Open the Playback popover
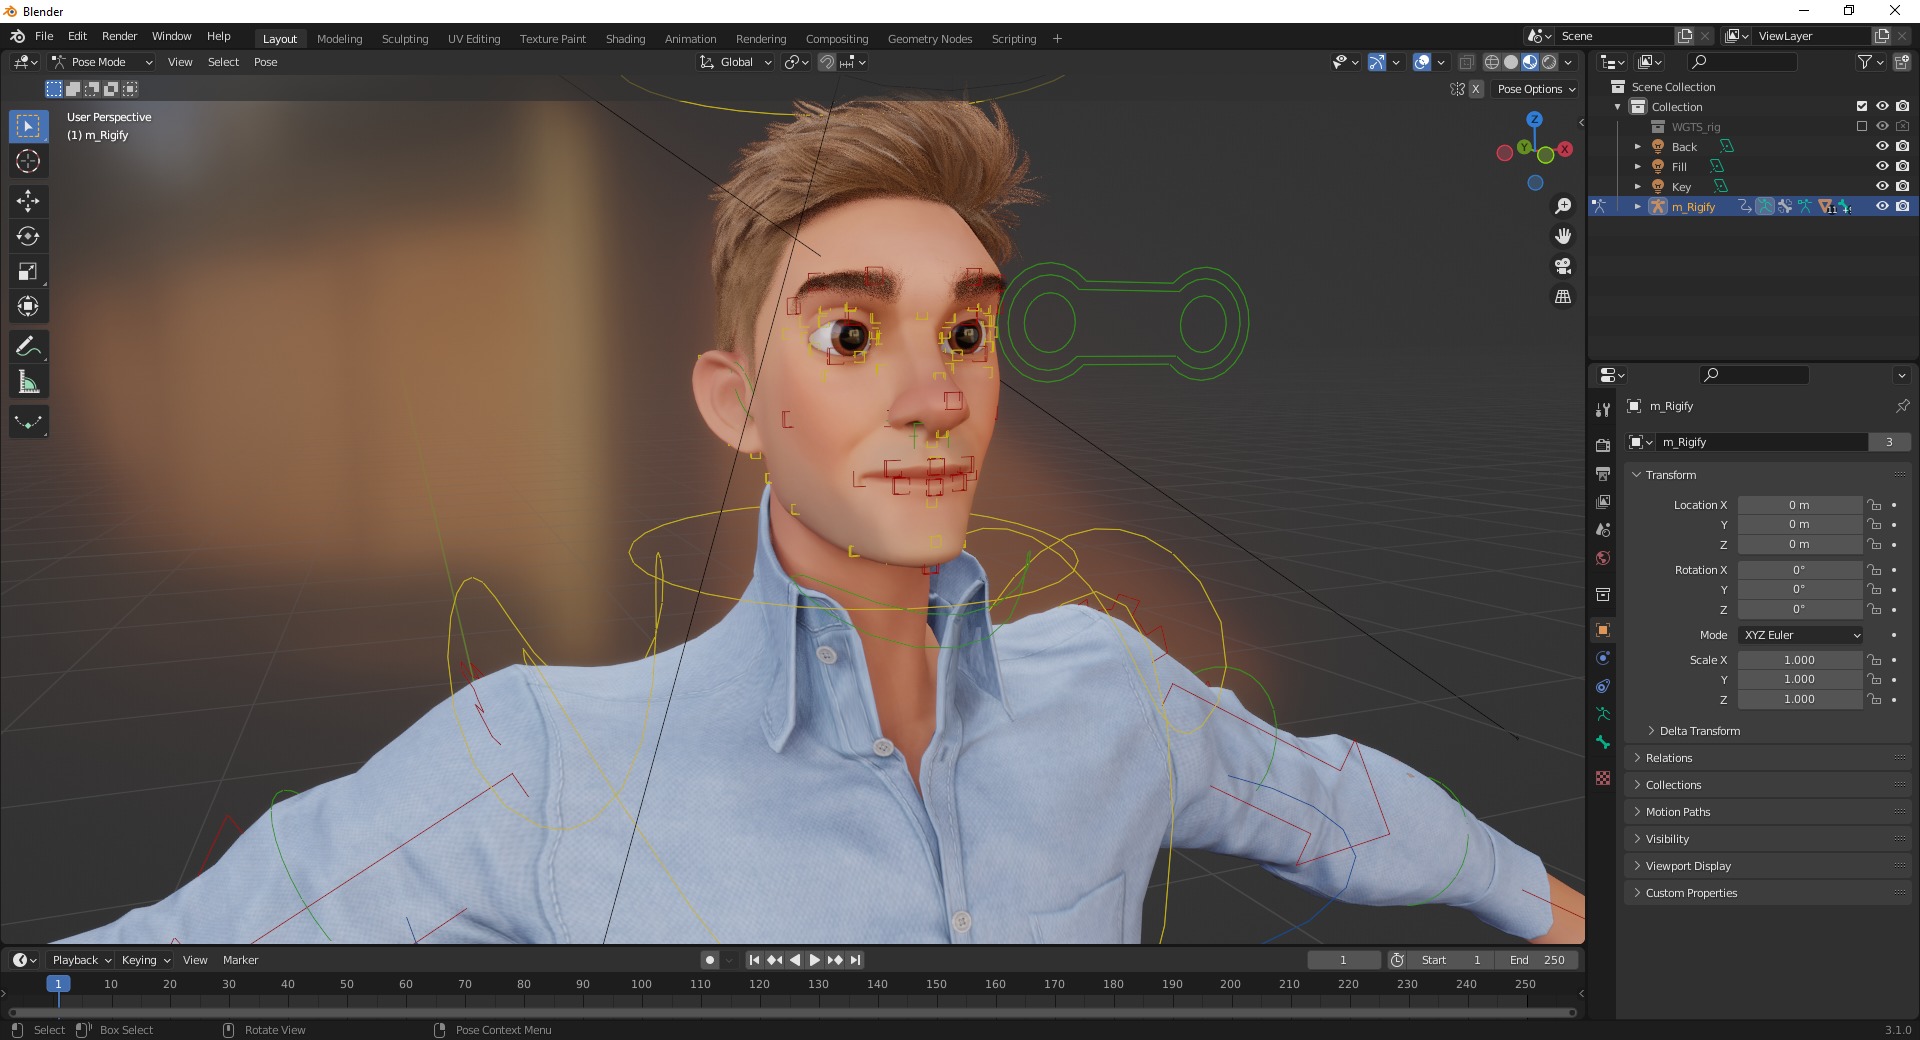Screen dimensions: 1920x1040 point(81,960)
